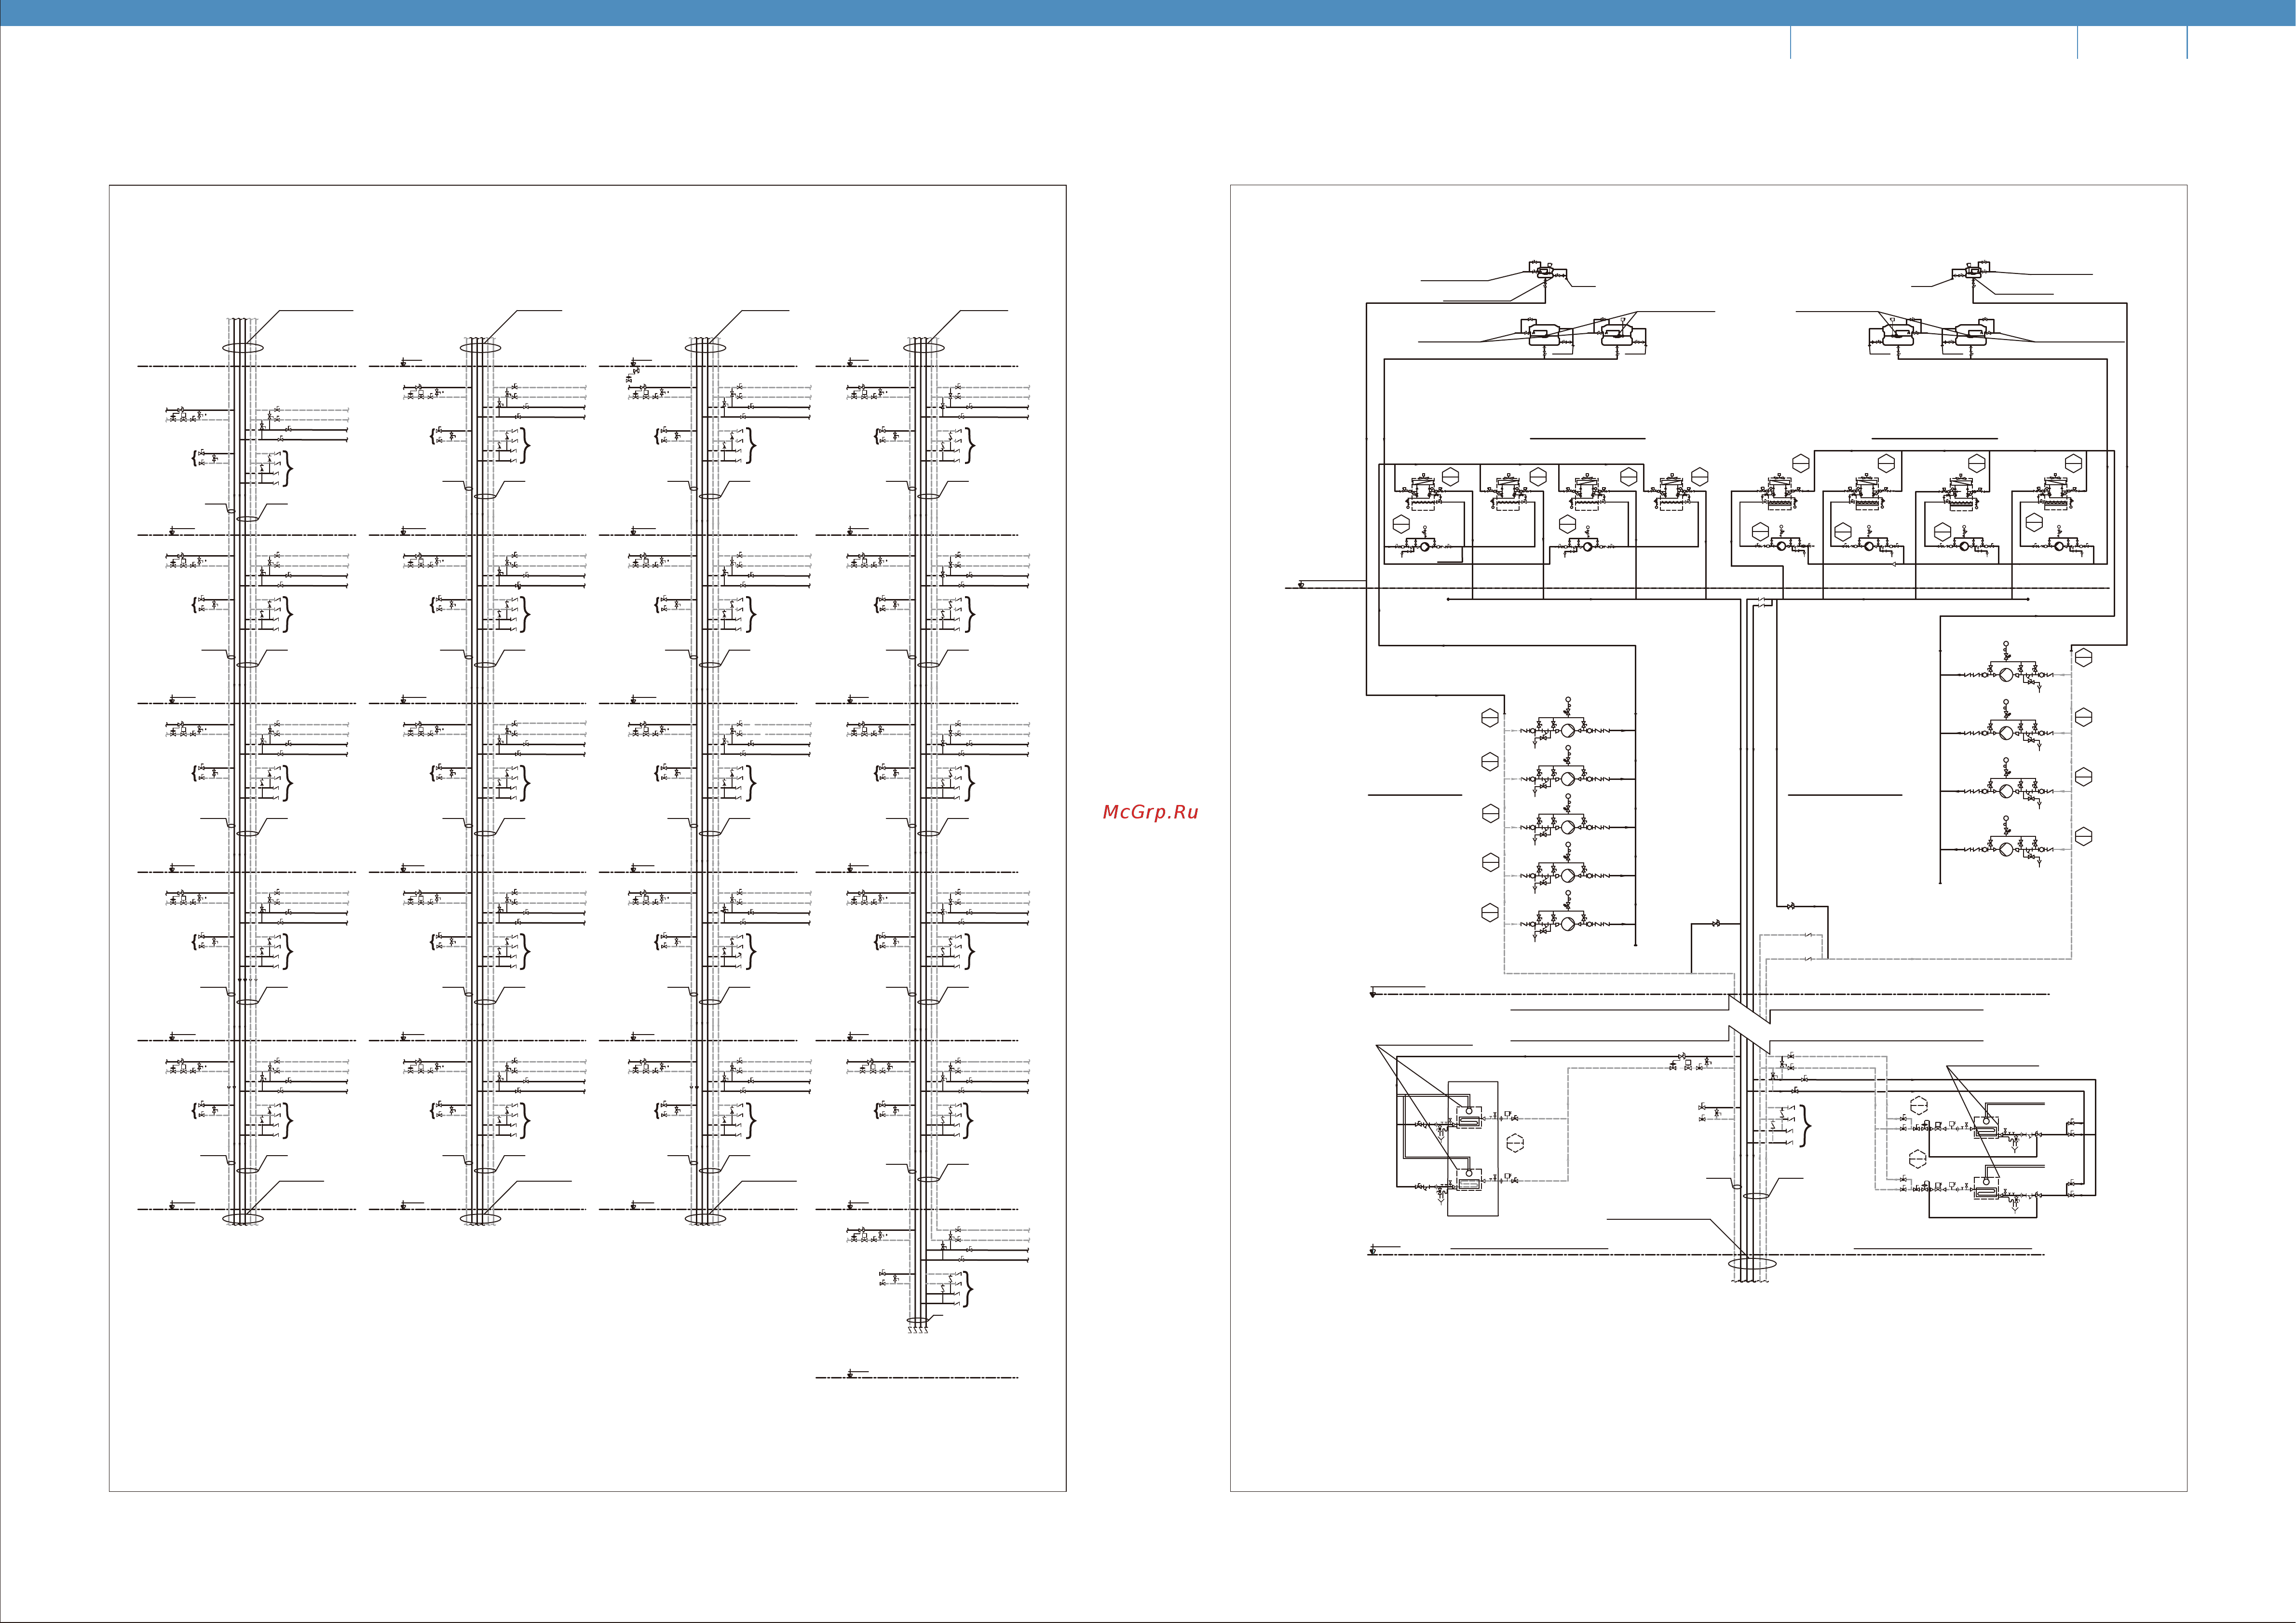Select the left page with four riser diagrams
Image resolution: width=2296 pixels, height=1623 pixels.
click(587, 838)
